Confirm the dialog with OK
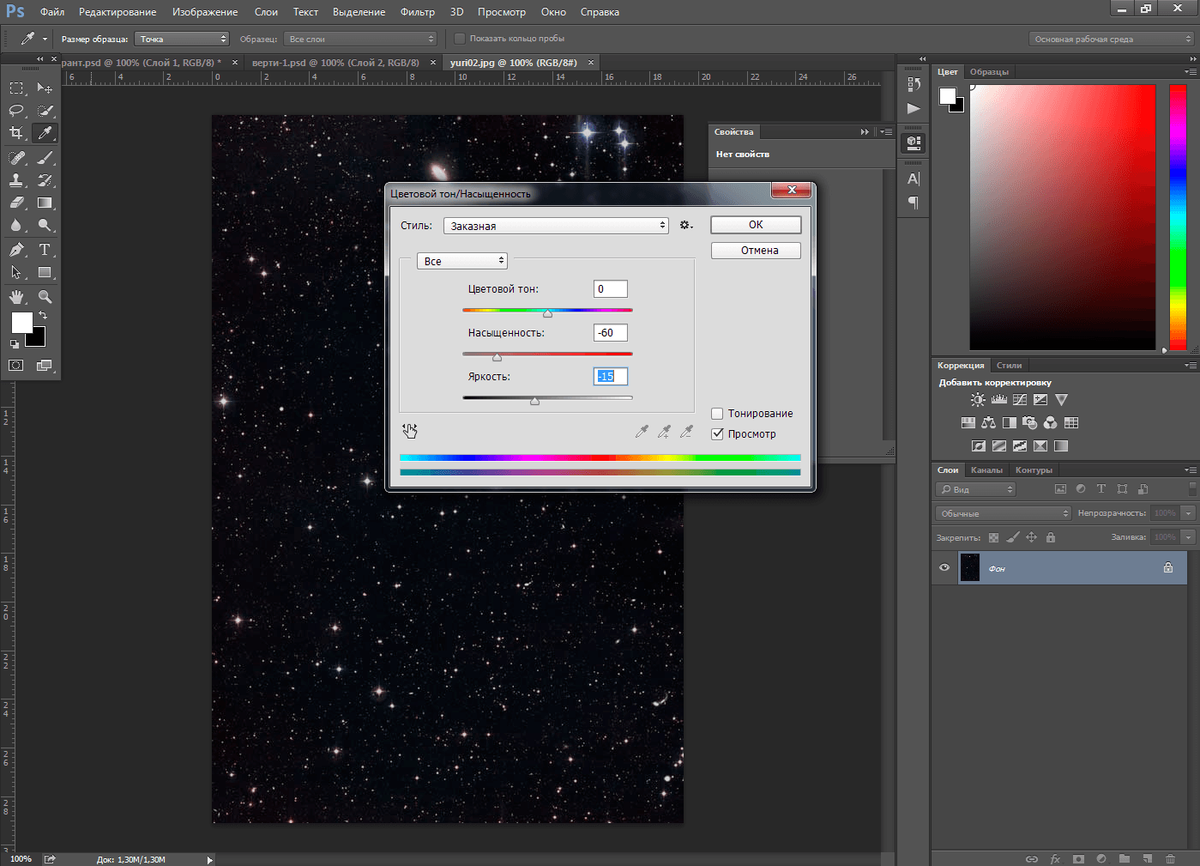 point(755,225)
